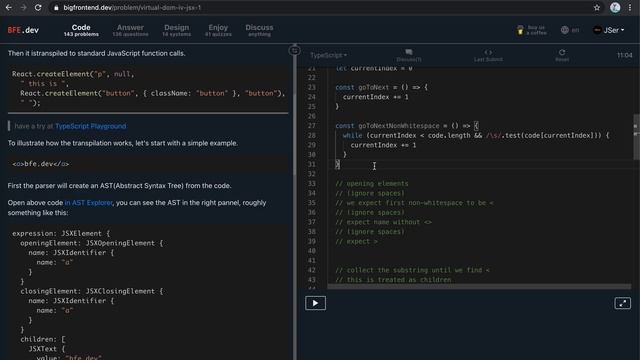Screen dimensions: 640x360
Task: Click the address bar URL
Action: [132, 7]
